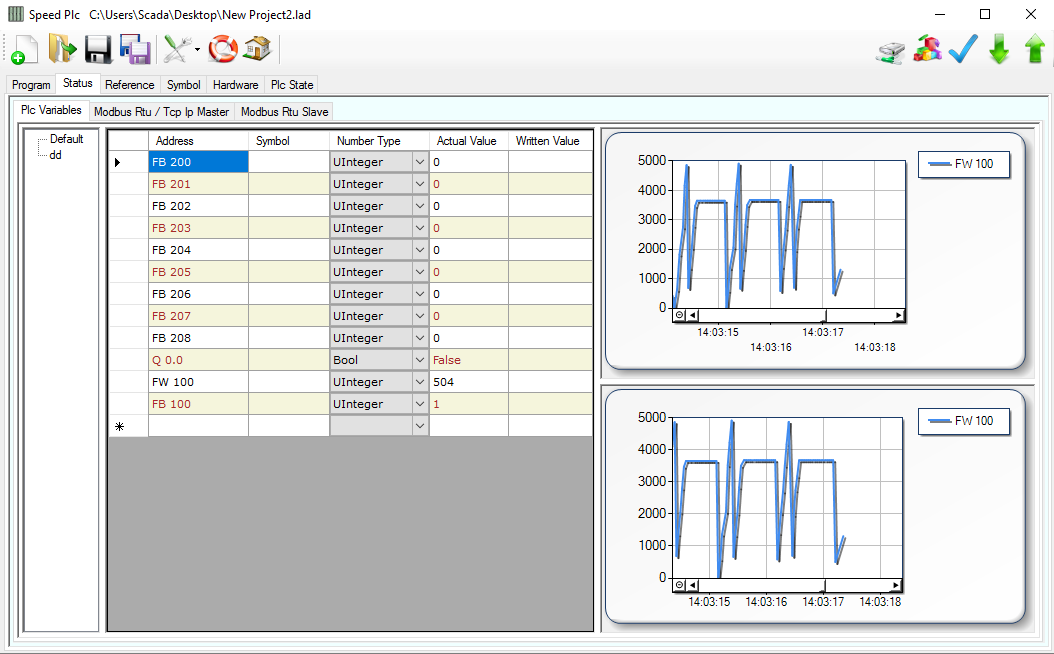Open the Modbus Rtu Slave tab
This screenshot has width=1054, height=654.
pyautogui.click(x=284, y=112)
